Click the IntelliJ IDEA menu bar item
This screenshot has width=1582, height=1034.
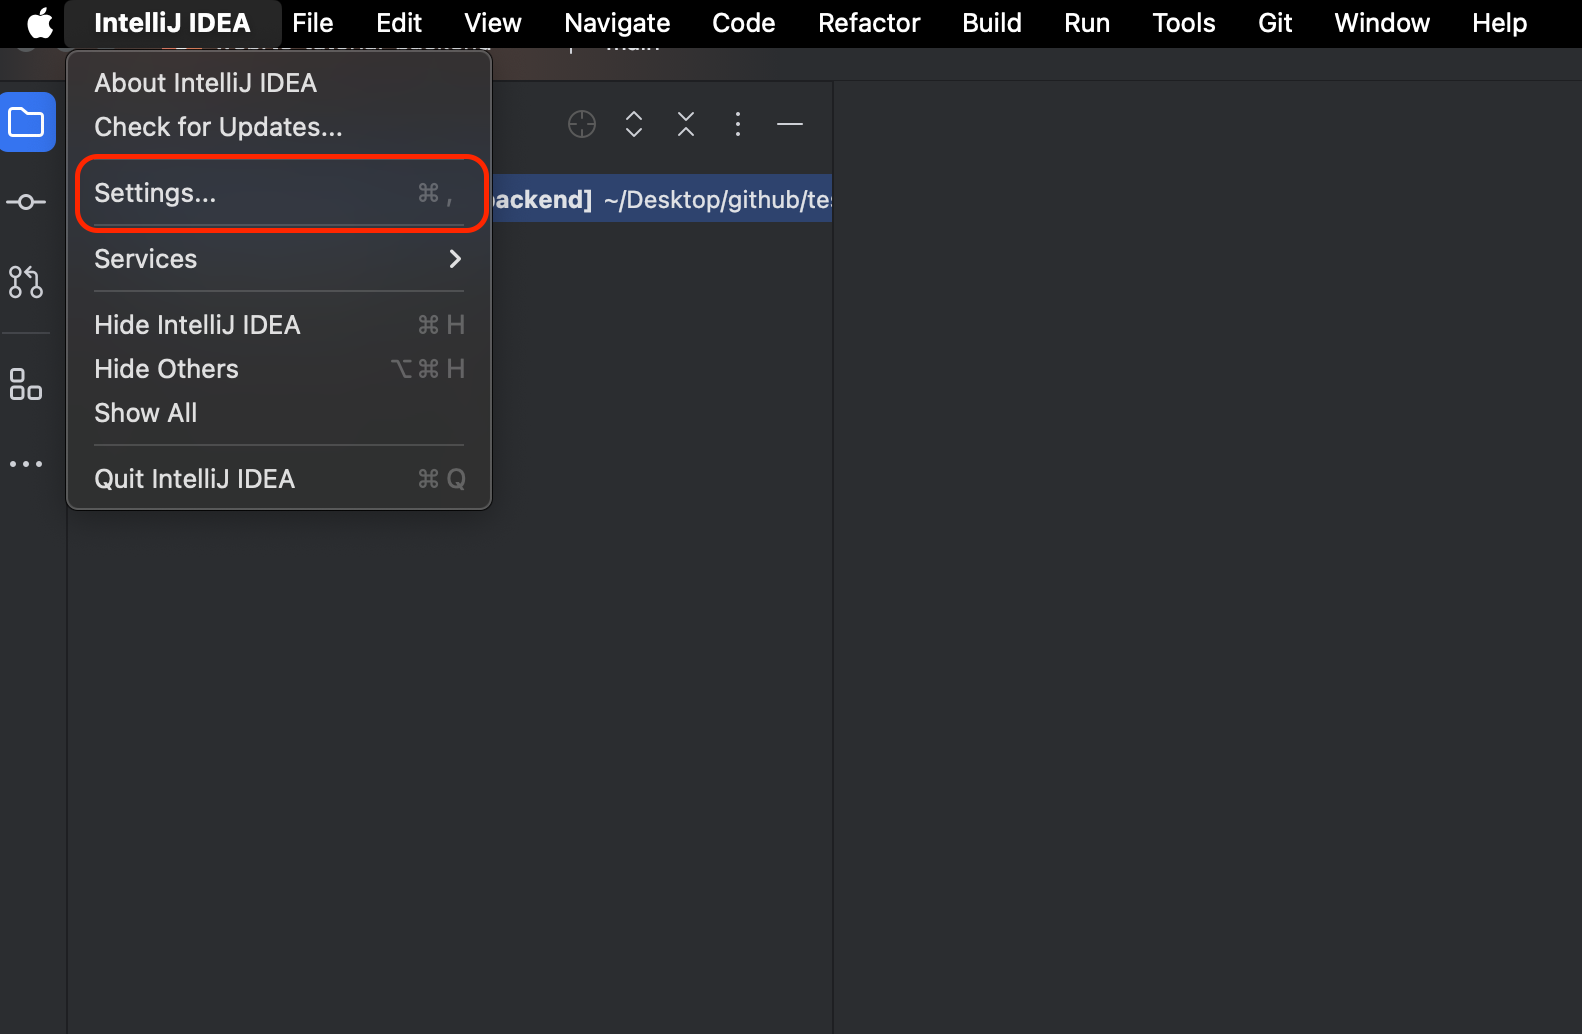[172, 23]
